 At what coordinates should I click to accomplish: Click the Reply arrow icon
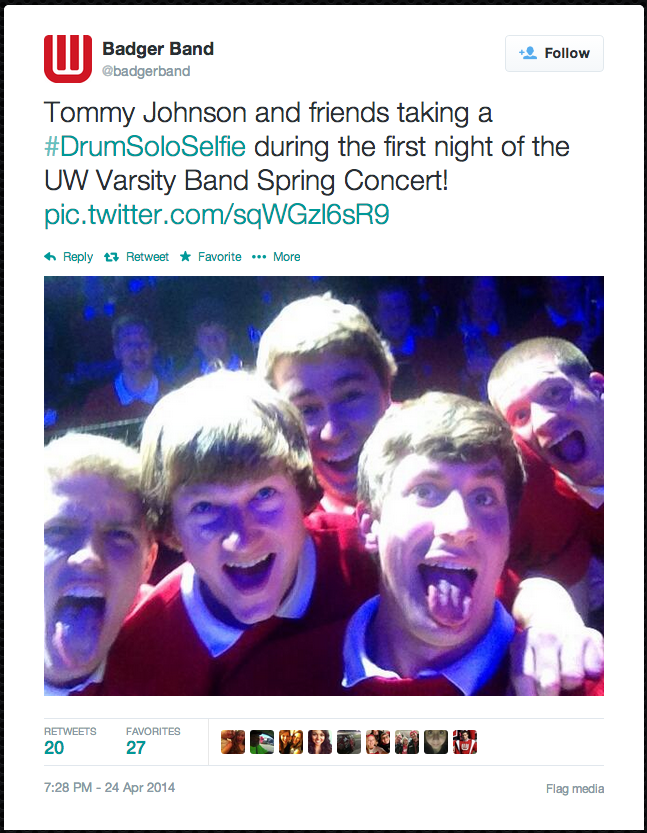(50, 257)
